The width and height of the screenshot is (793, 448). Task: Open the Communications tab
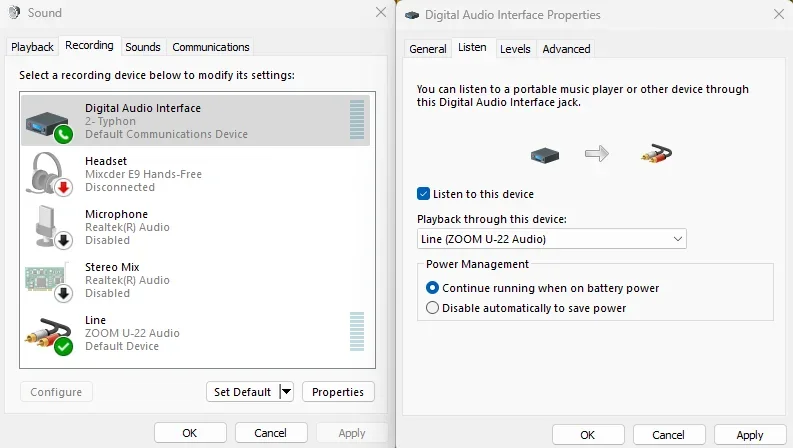(x=210, y=47)
